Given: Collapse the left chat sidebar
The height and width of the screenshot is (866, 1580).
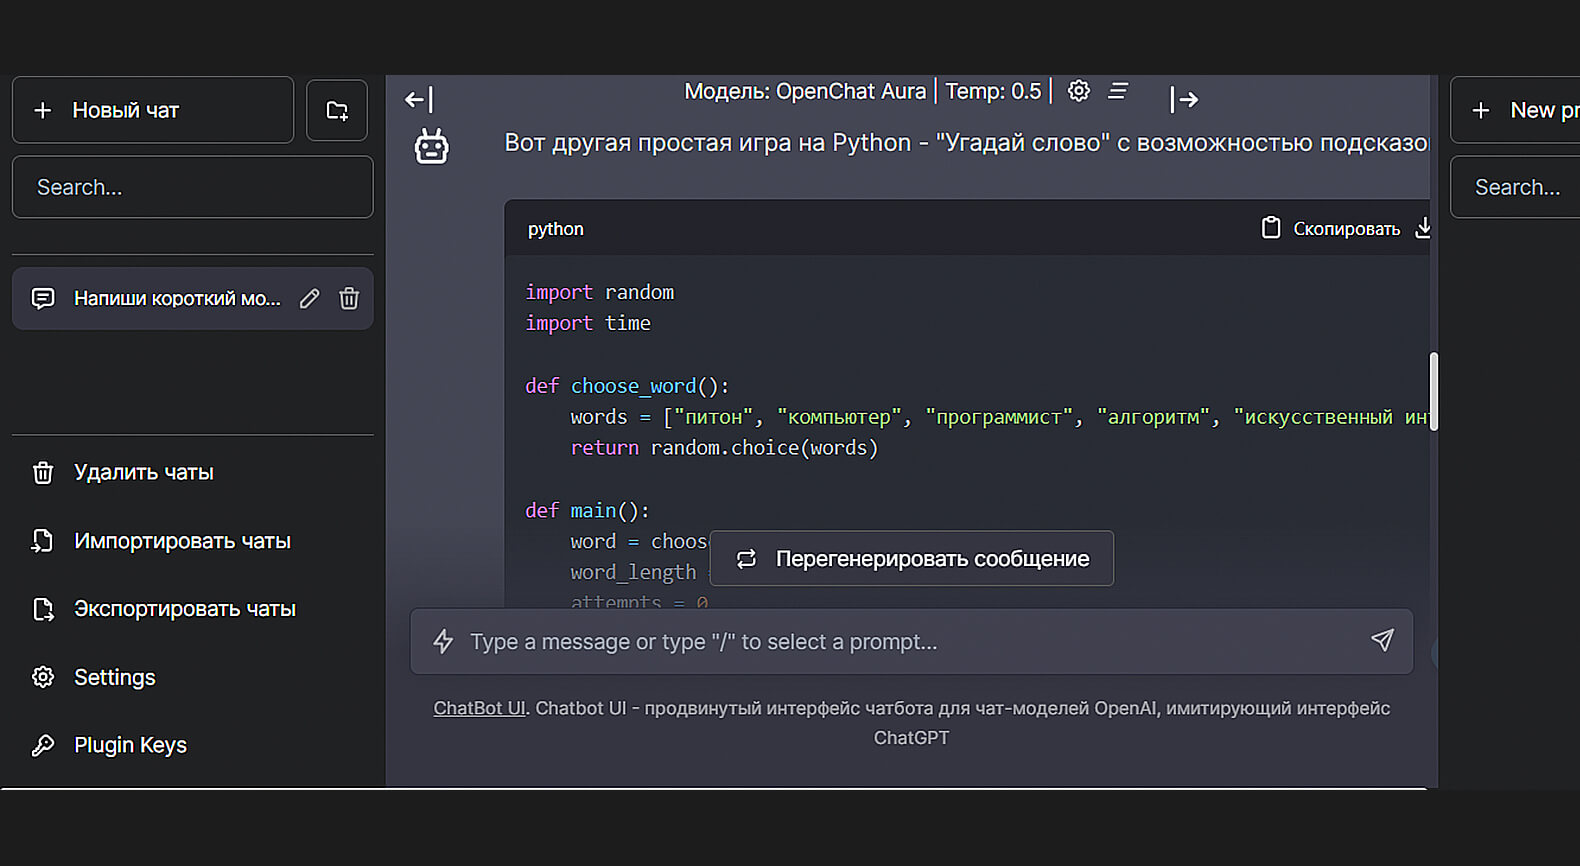Looking at the screenshot, I should 419,99.
